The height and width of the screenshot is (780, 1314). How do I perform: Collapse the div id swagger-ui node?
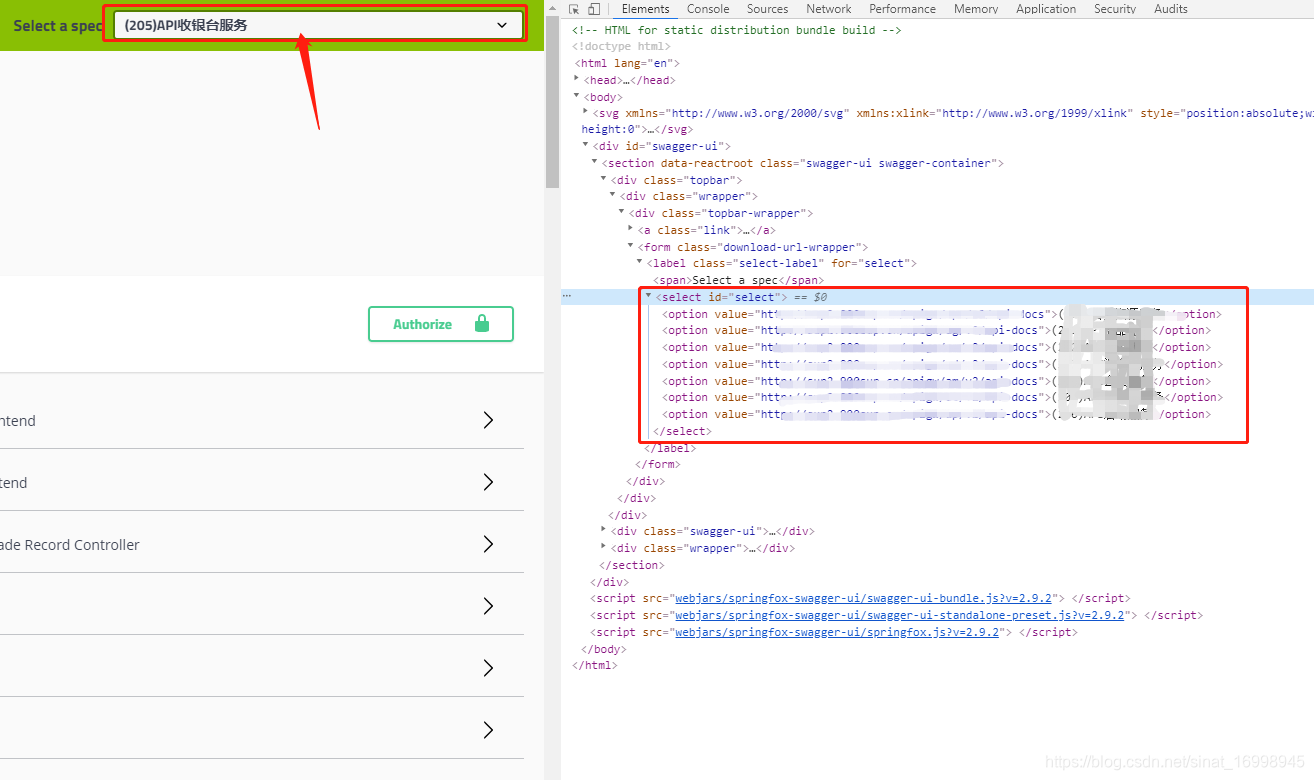[586, 146]
